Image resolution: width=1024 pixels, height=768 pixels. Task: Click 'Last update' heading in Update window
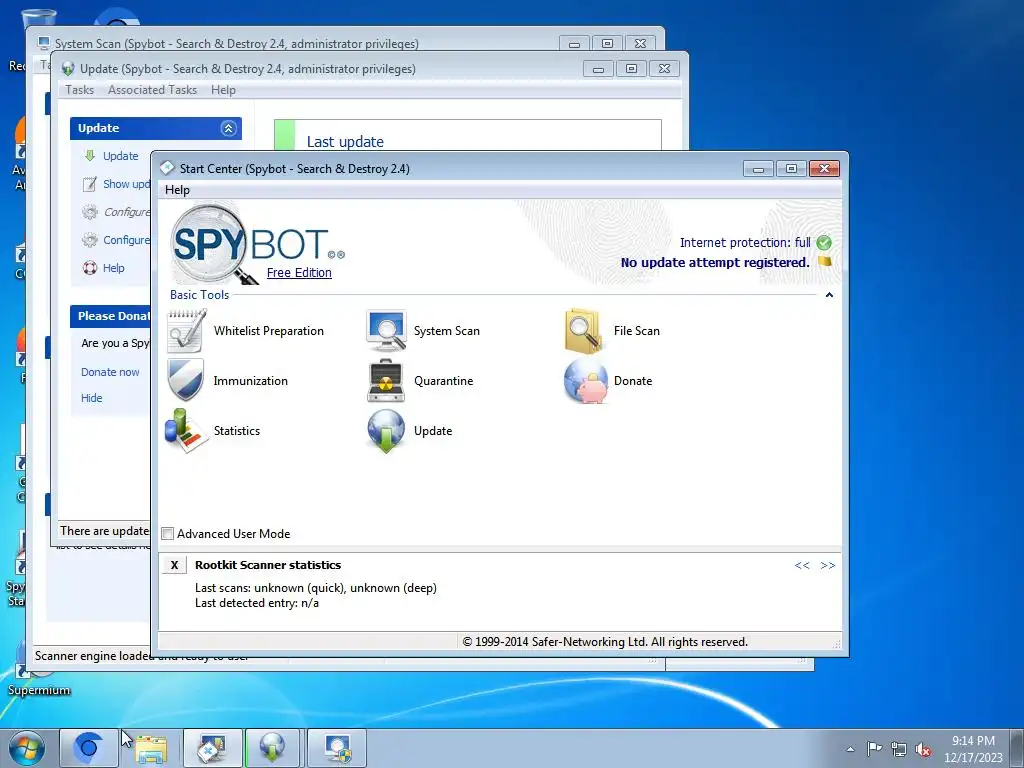345,142
